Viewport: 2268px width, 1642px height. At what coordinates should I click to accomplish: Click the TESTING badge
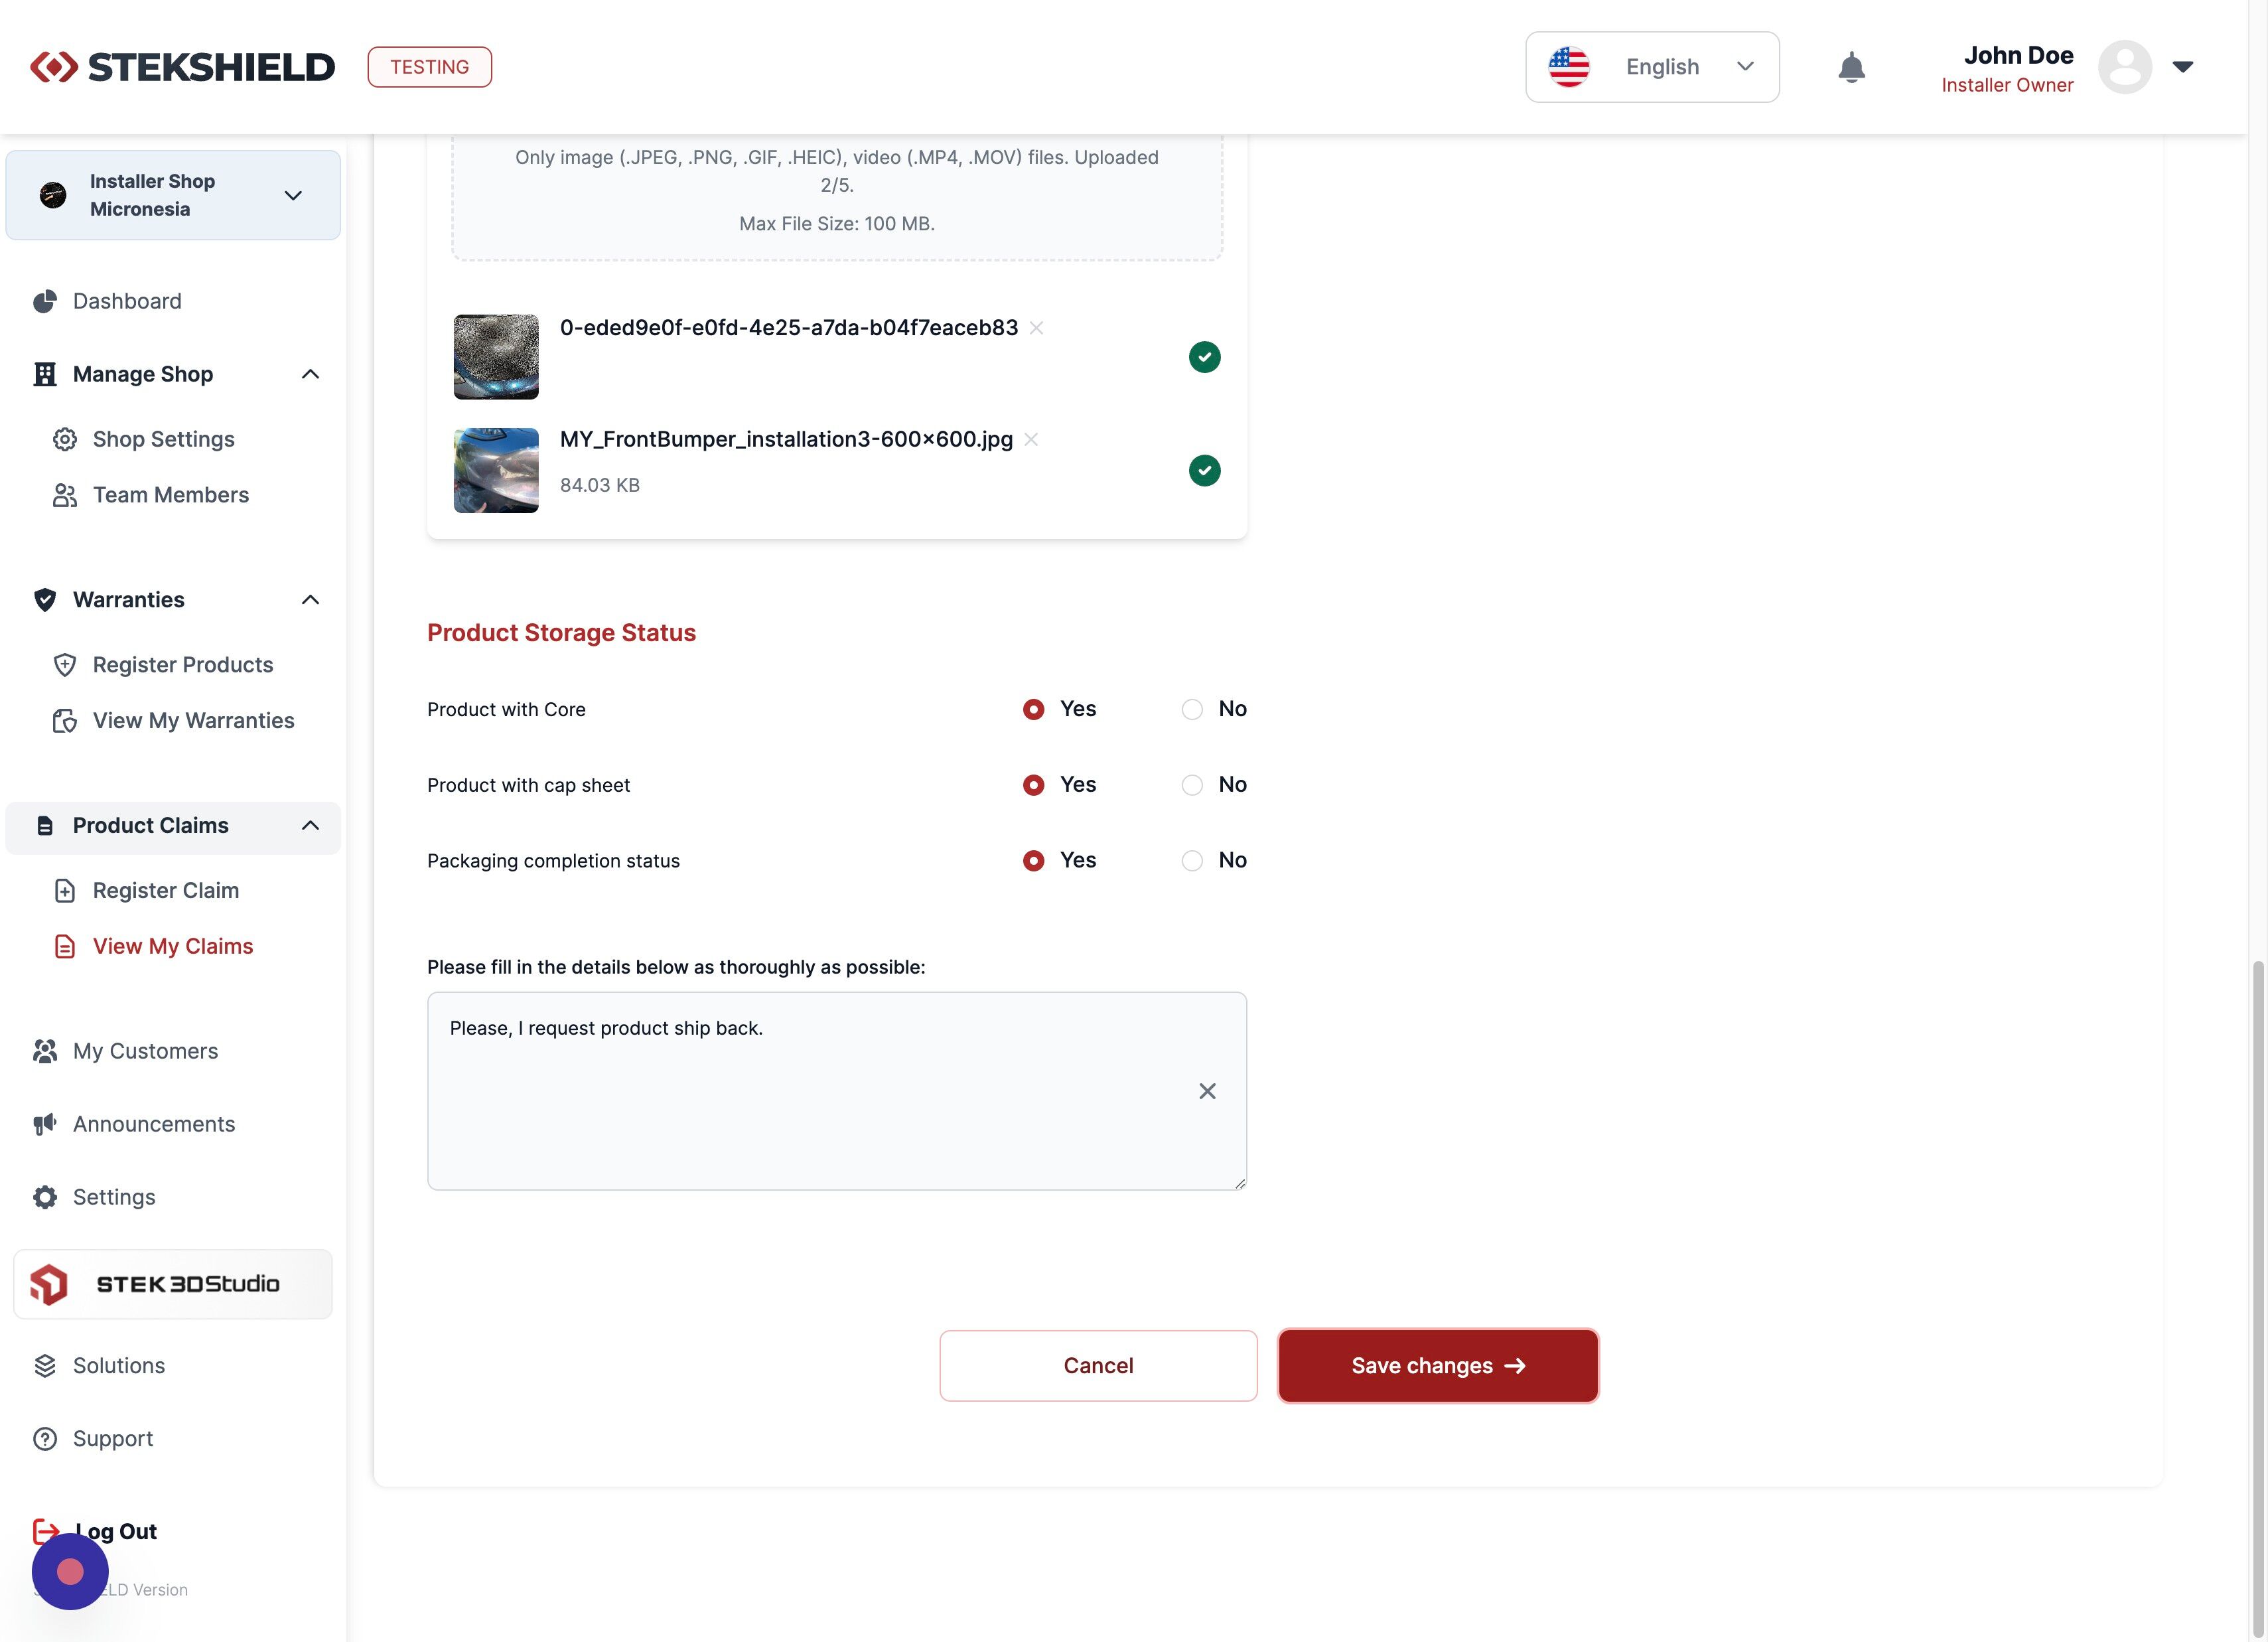coord(429,67)
